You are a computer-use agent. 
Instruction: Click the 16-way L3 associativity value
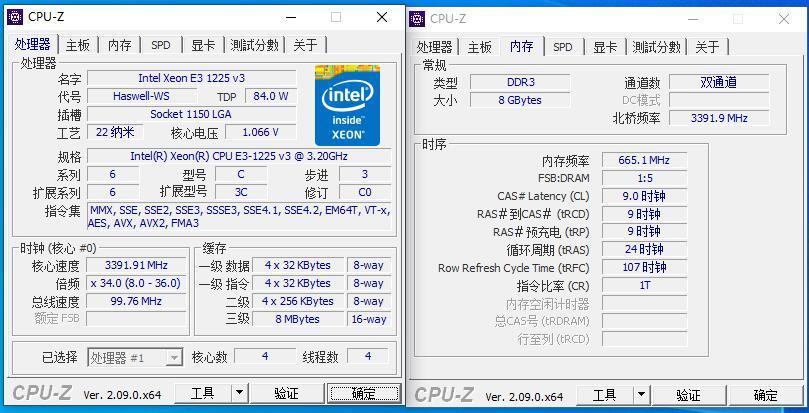click(x=369, y=320)
